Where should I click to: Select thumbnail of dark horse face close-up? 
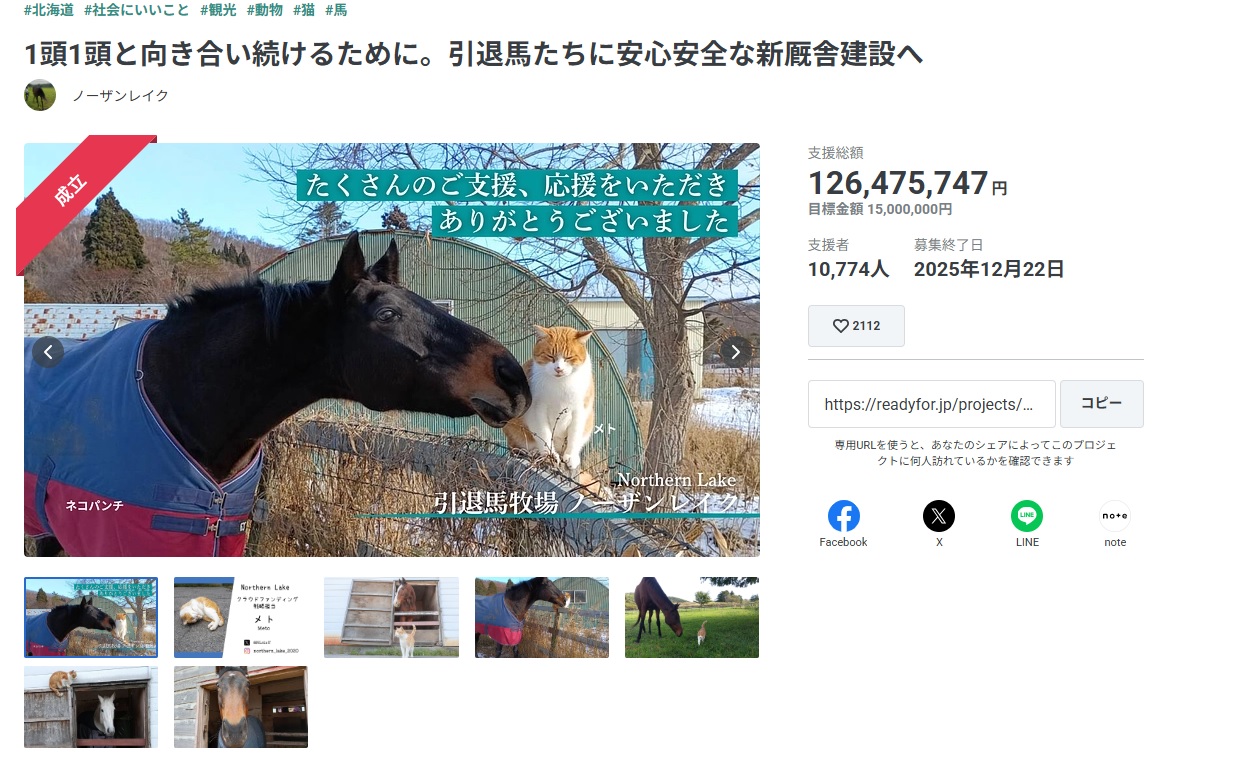click(x=241, y=707)
